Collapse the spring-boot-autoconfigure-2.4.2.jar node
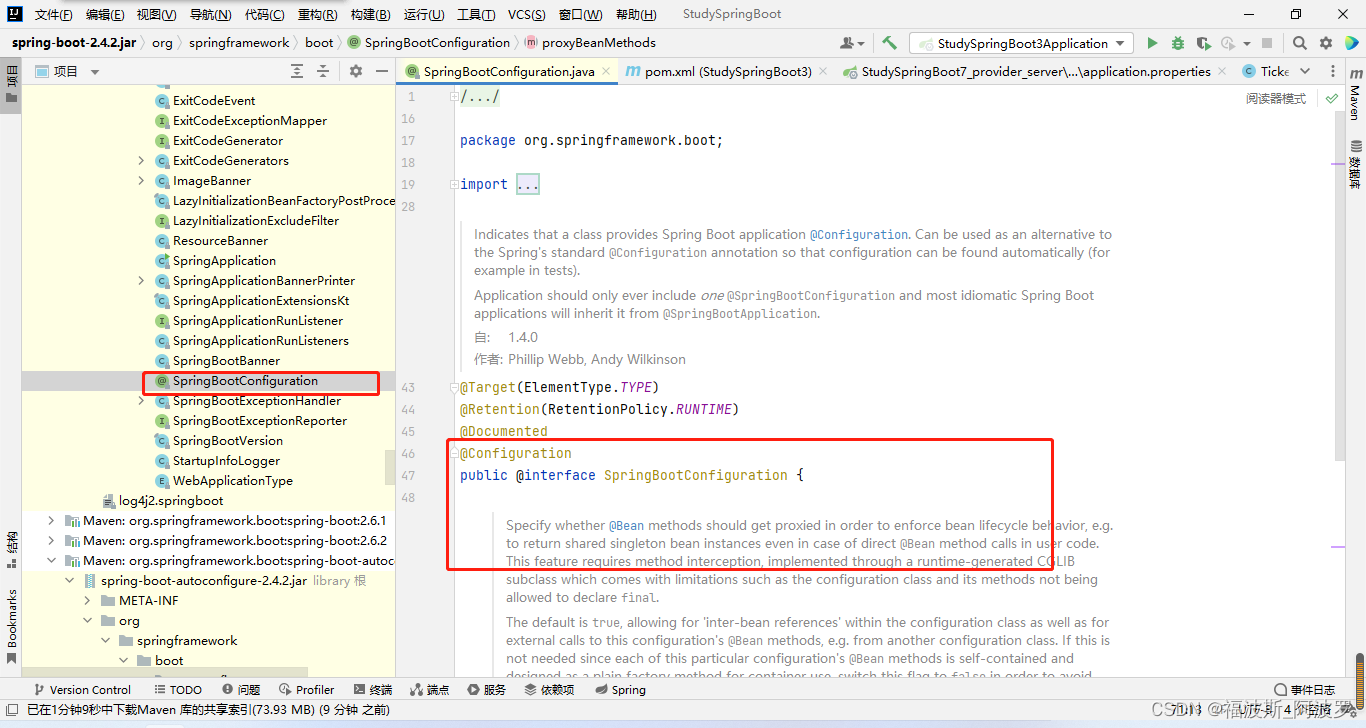 click(x=69, y=581)
